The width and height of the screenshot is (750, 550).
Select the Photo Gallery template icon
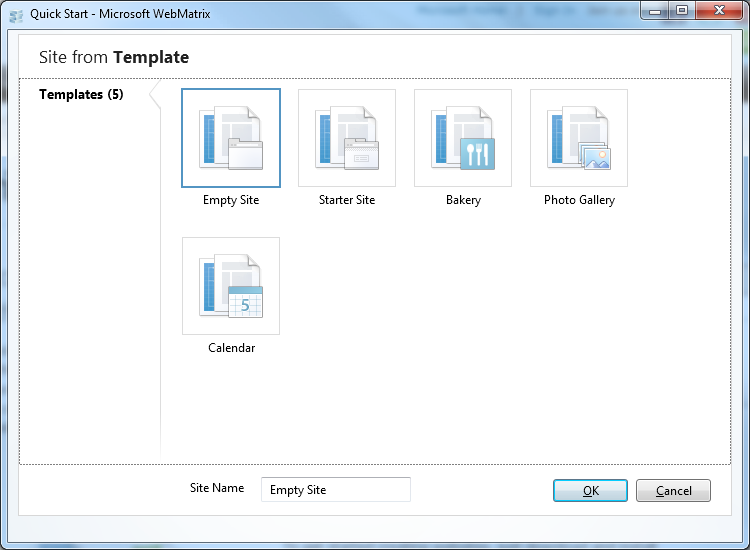pyautogui.click(x=579, y=138)
